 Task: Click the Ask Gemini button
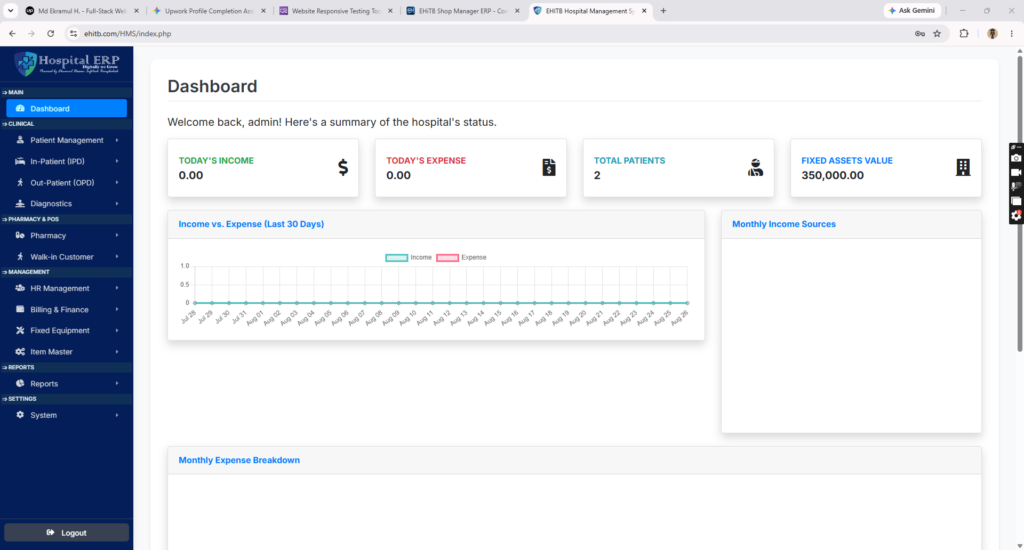click(912, 10)
